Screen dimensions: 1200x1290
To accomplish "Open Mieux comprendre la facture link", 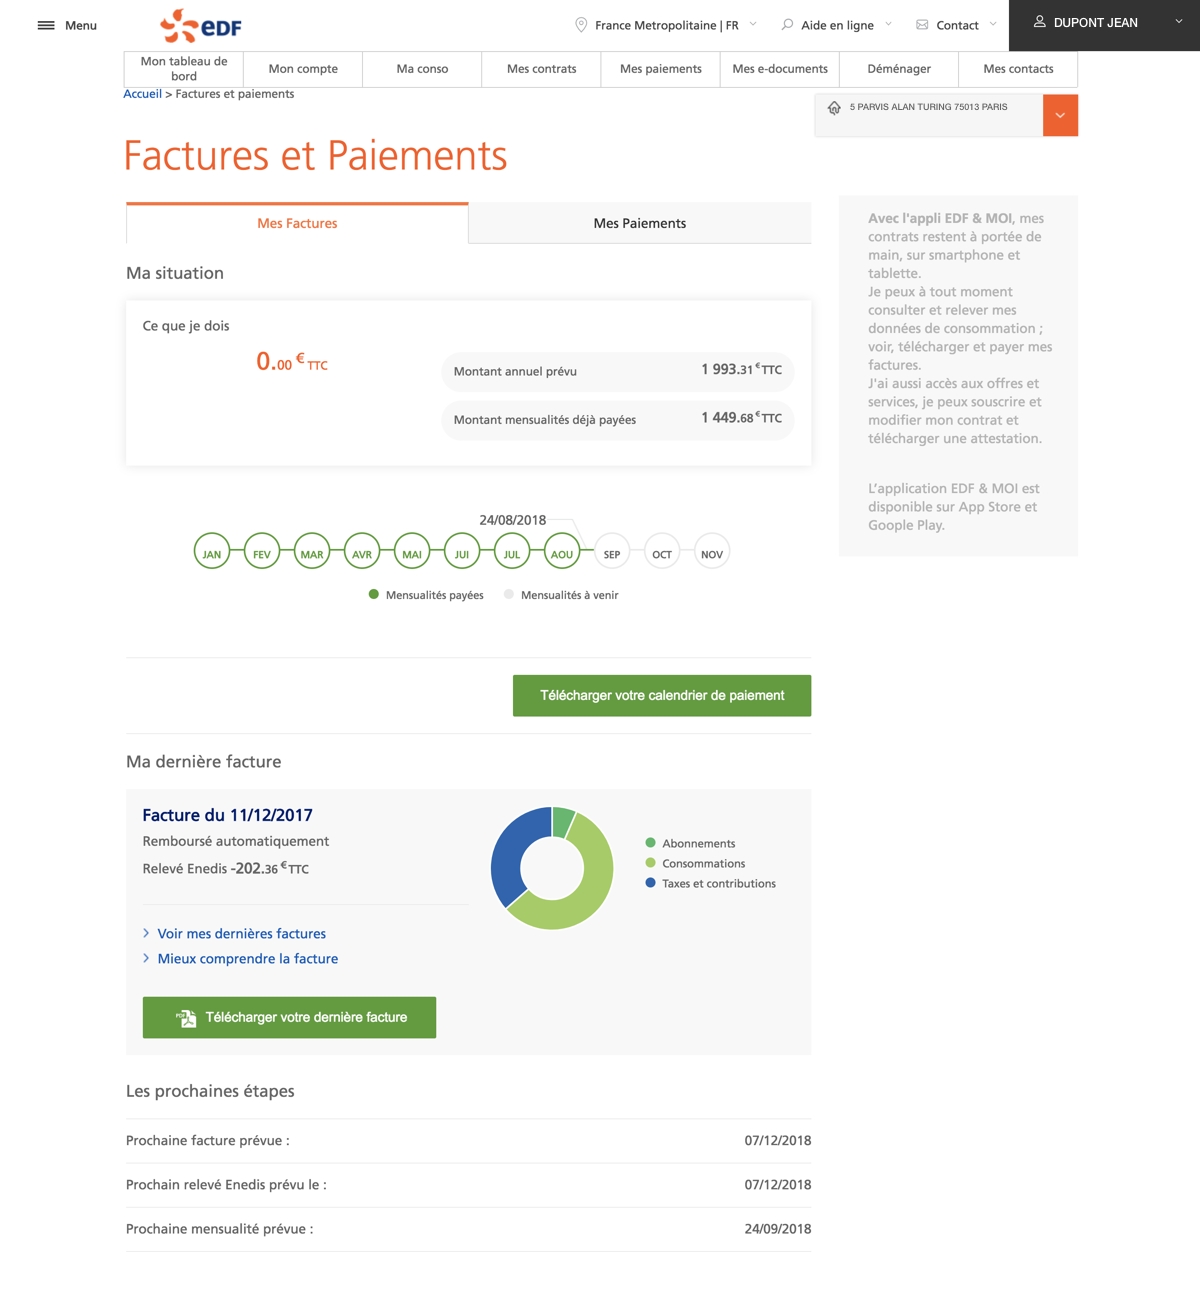I will 248,959.
